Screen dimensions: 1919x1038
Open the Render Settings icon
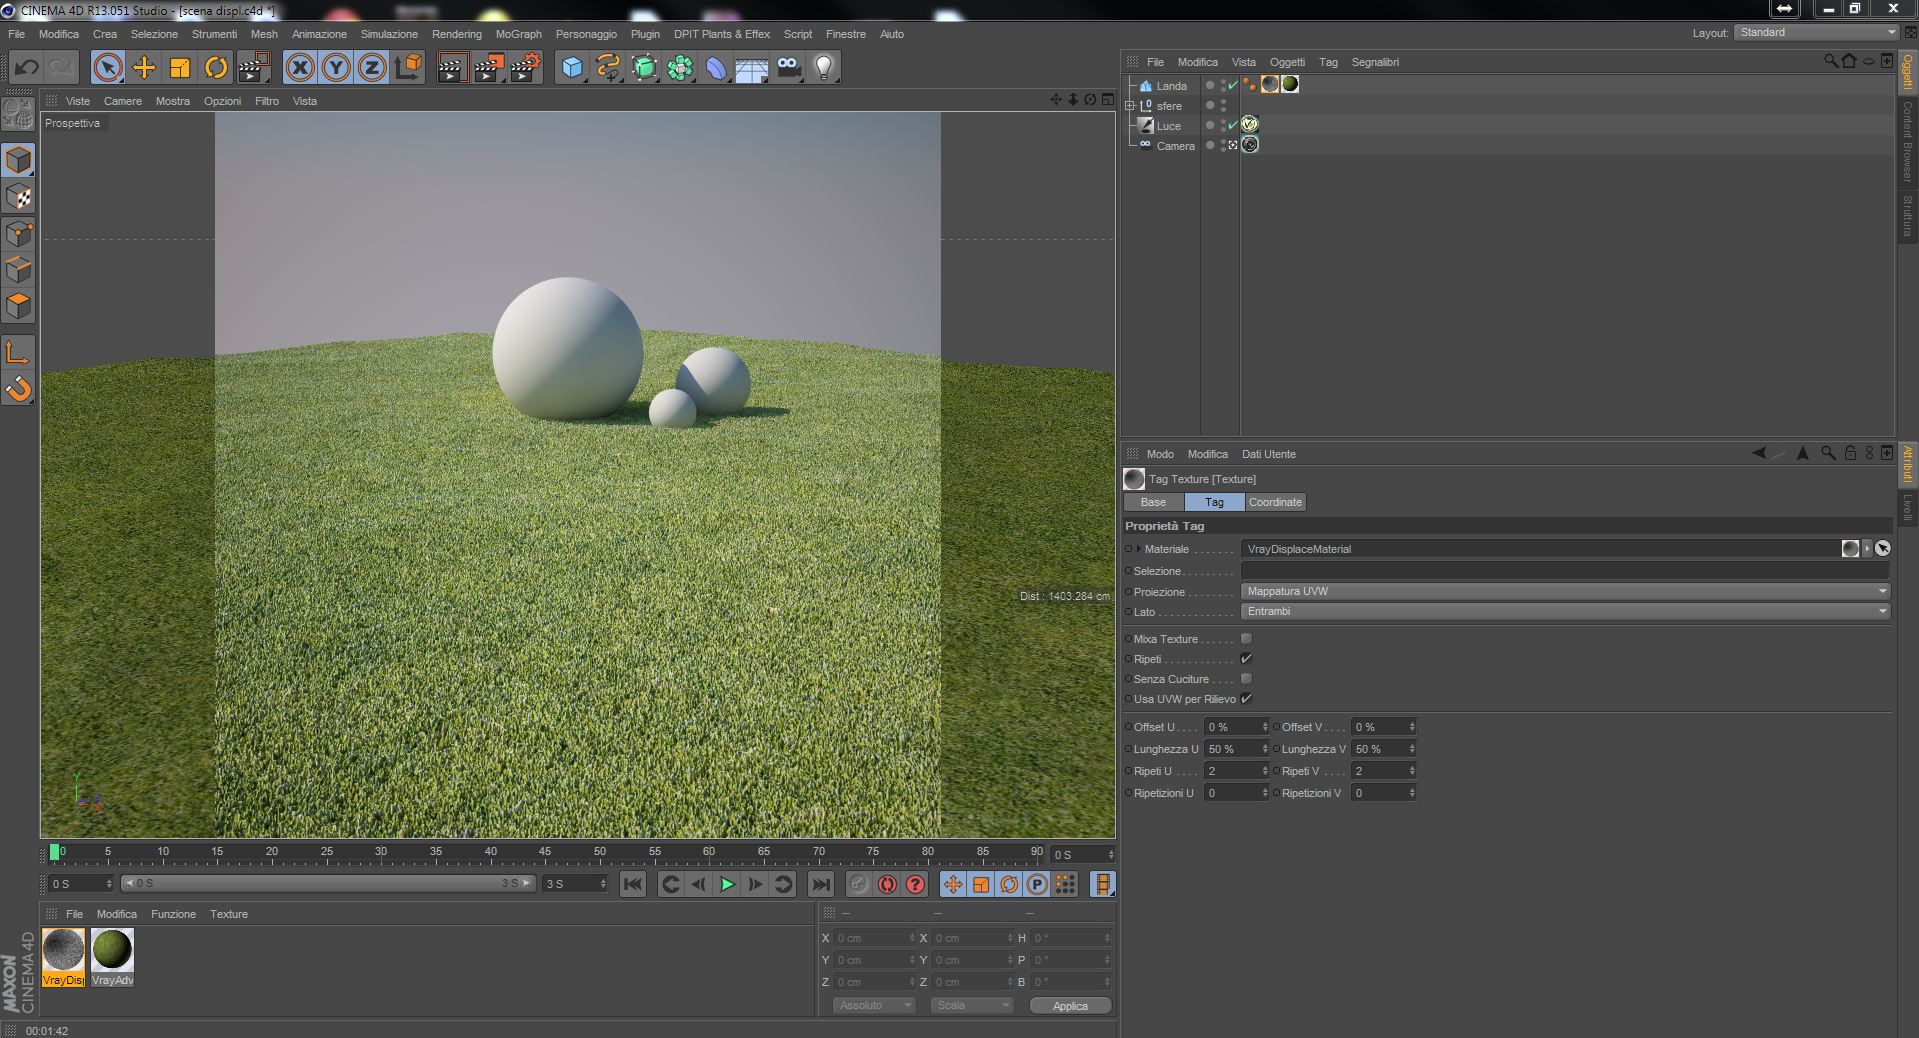tap(525, 68)
